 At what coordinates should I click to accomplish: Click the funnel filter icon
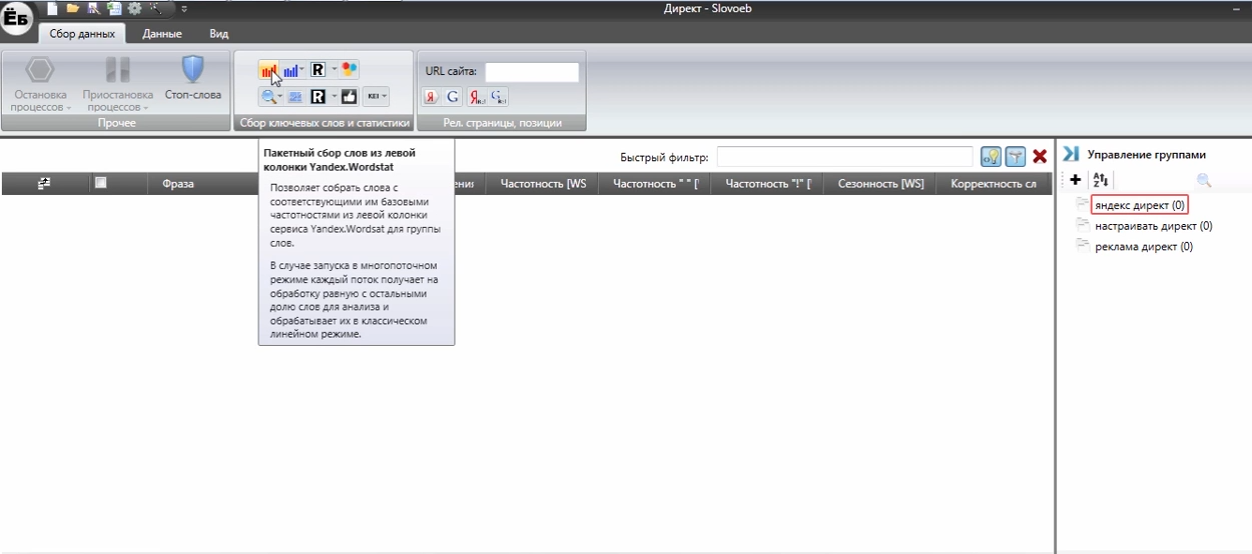click(1016, 156)
